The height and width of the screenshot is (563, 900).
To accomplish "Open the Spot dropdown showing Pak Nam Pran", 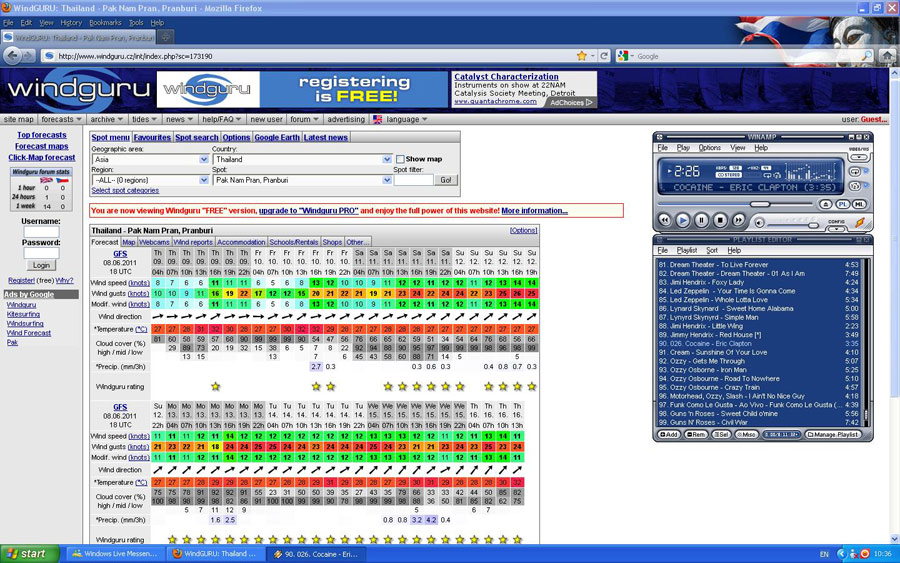I will pyautogui.click(x=302, y=180).
